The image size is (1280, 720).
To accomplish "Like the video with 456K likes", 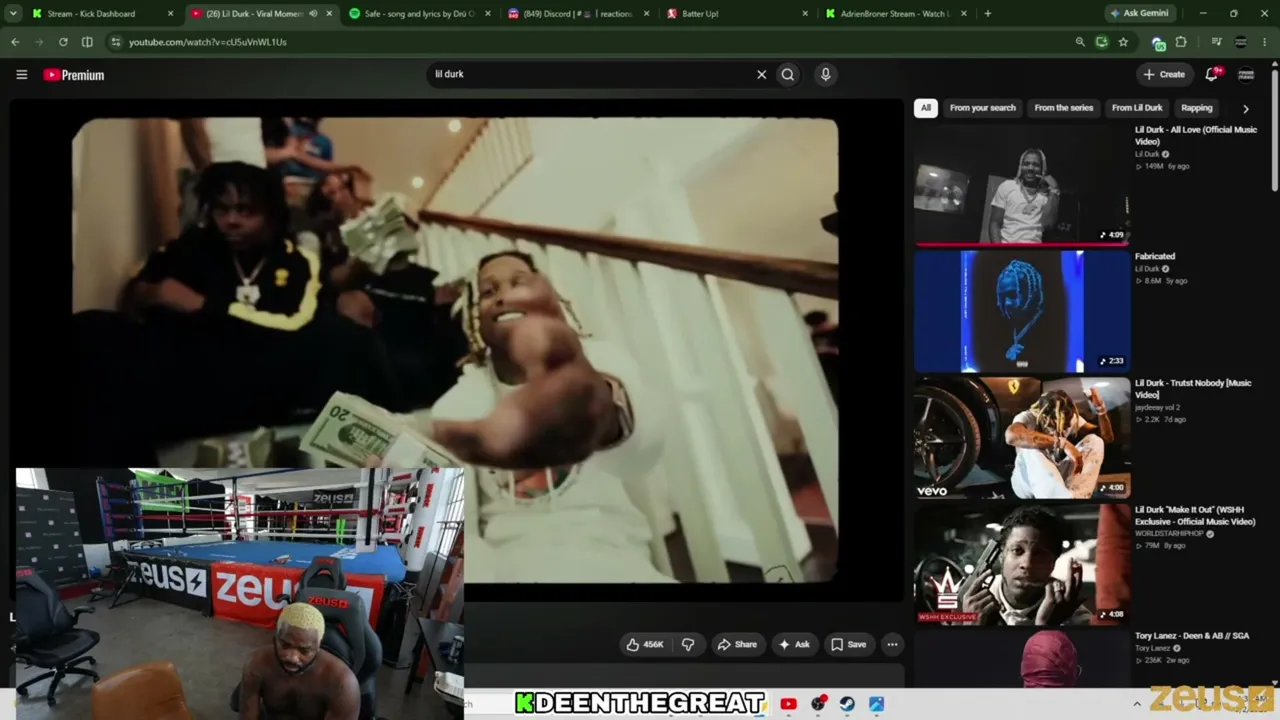I will point(645,645).
